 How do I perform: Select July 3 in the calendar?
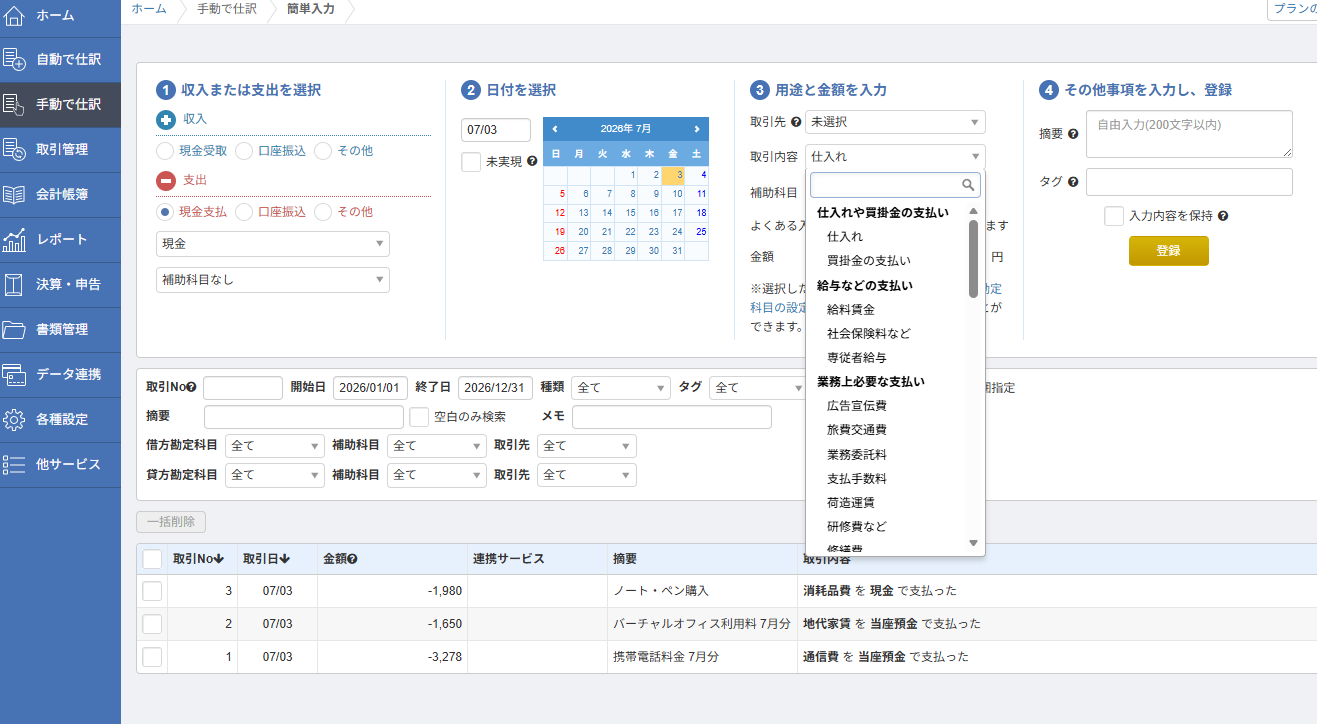673,175
